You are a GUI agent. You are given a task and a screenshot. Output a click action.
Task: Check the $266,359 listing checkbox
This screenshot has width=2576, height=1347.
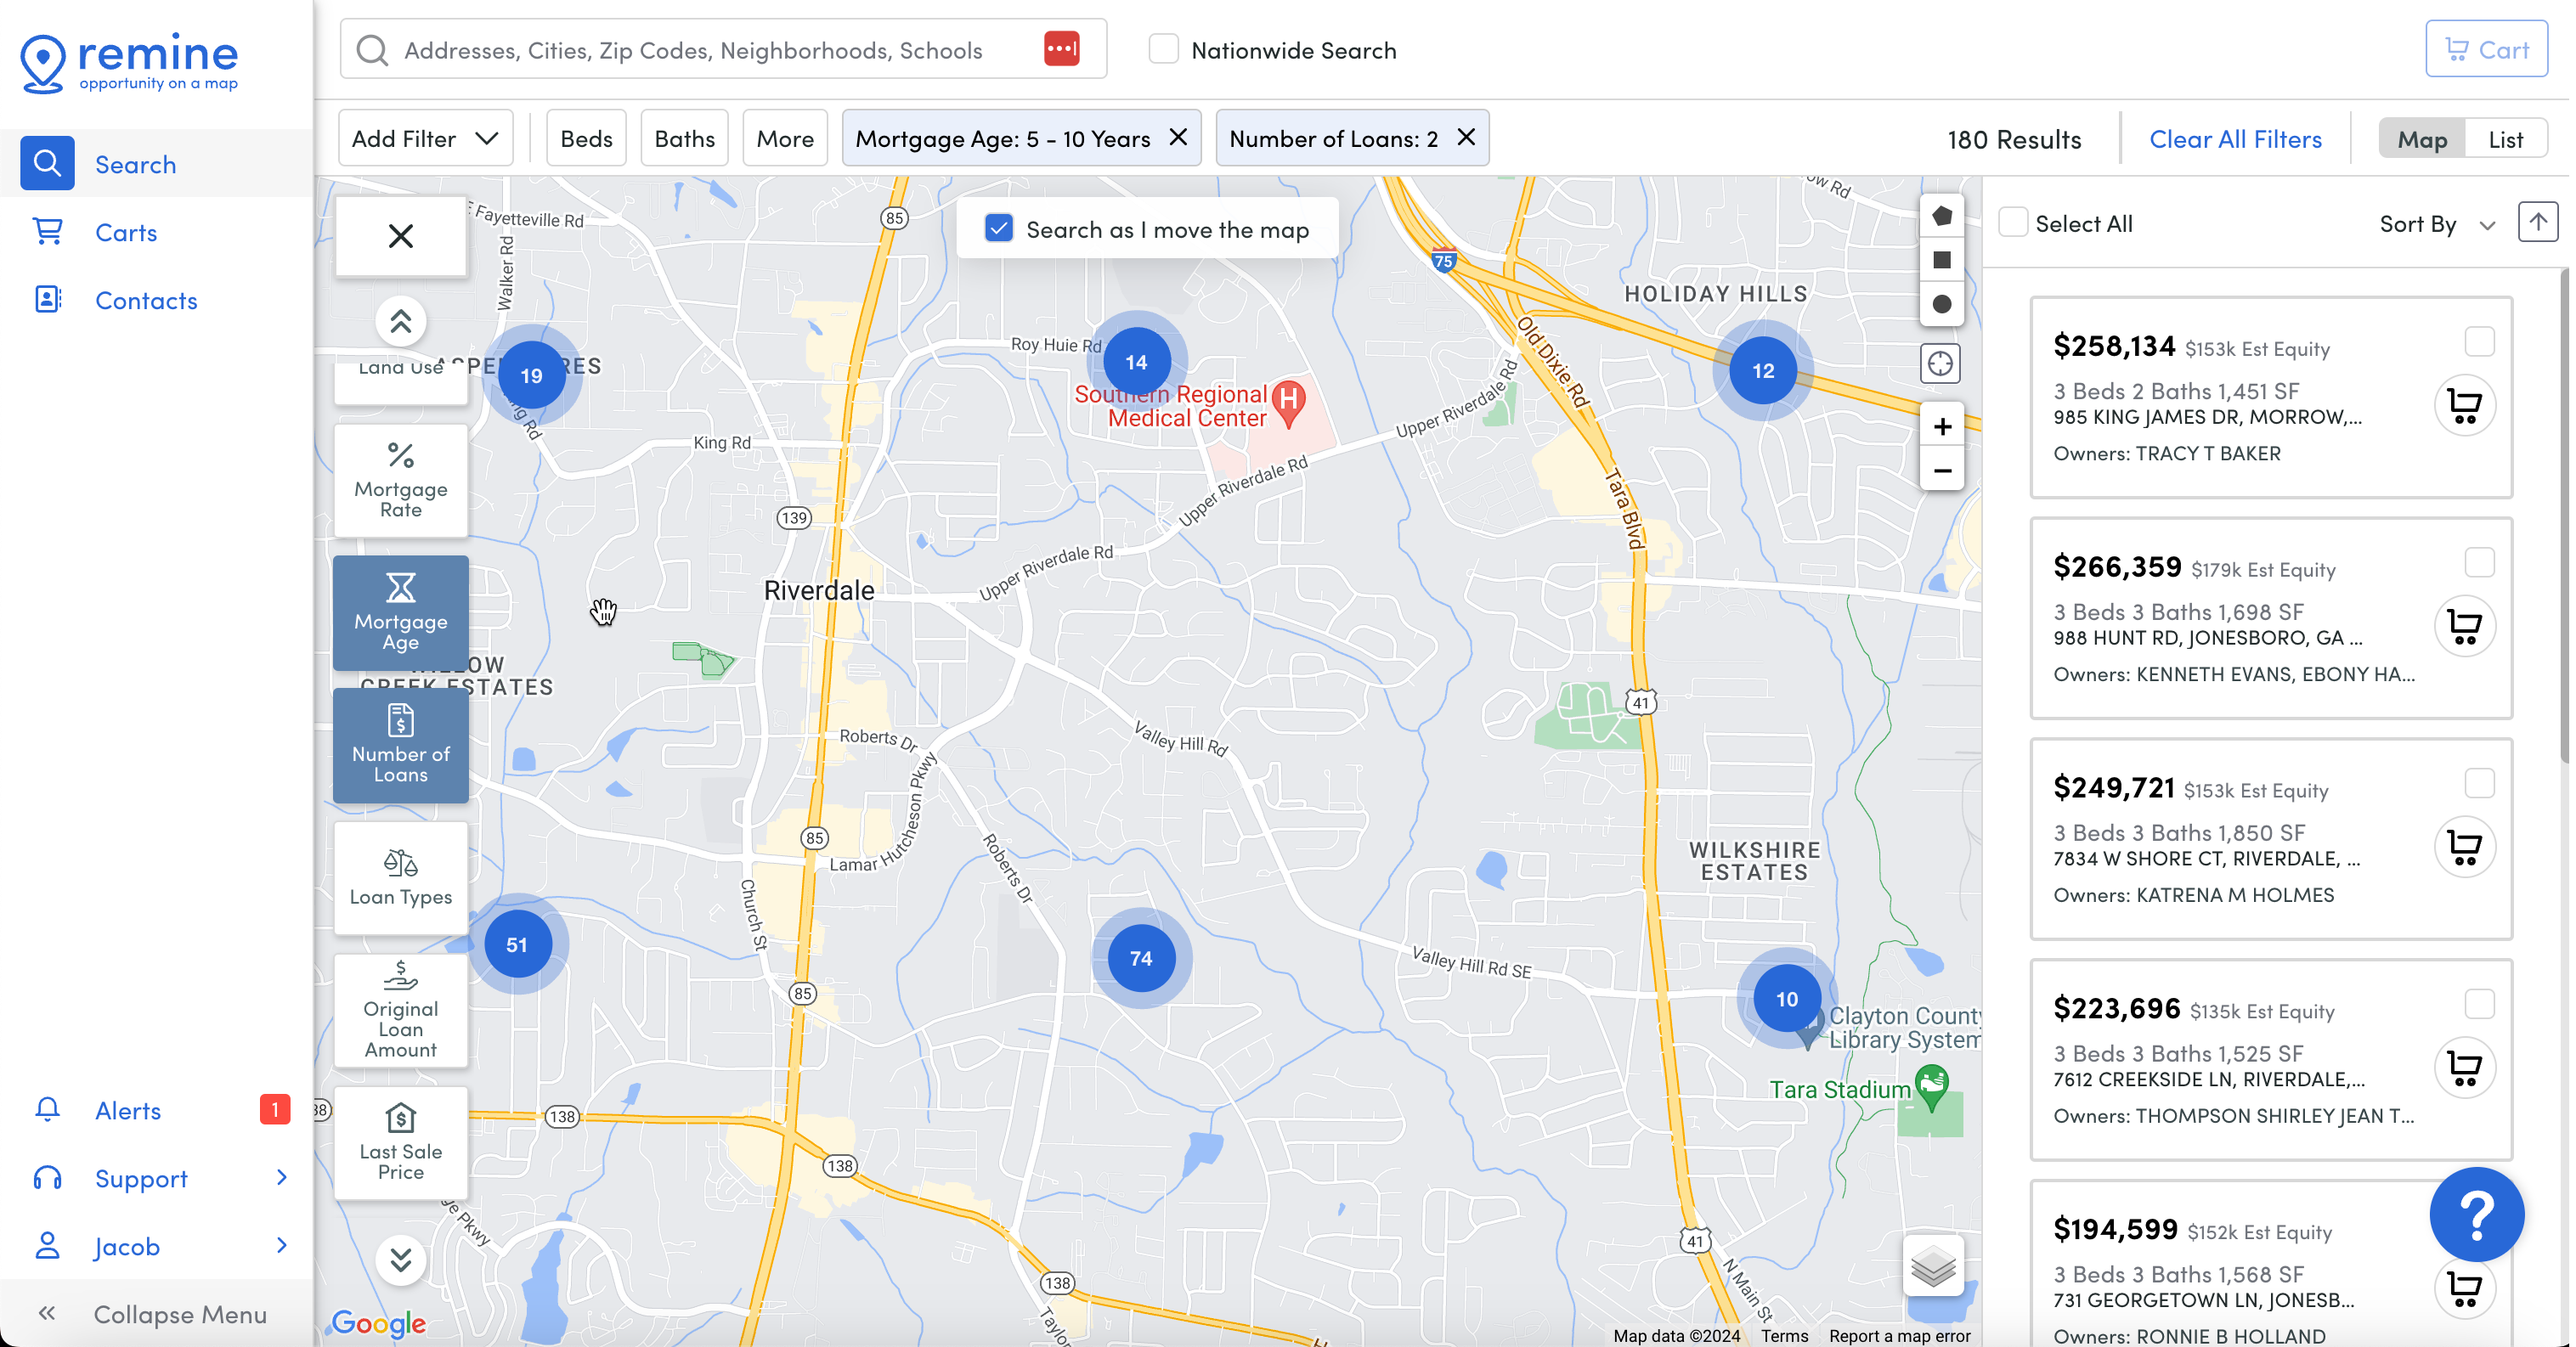(2480, 563)
